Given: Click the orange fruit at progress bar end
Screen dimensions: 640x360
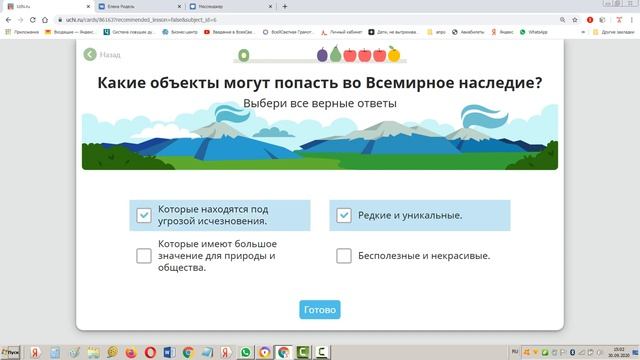Looking at the screenshot, I should [394, 54].
